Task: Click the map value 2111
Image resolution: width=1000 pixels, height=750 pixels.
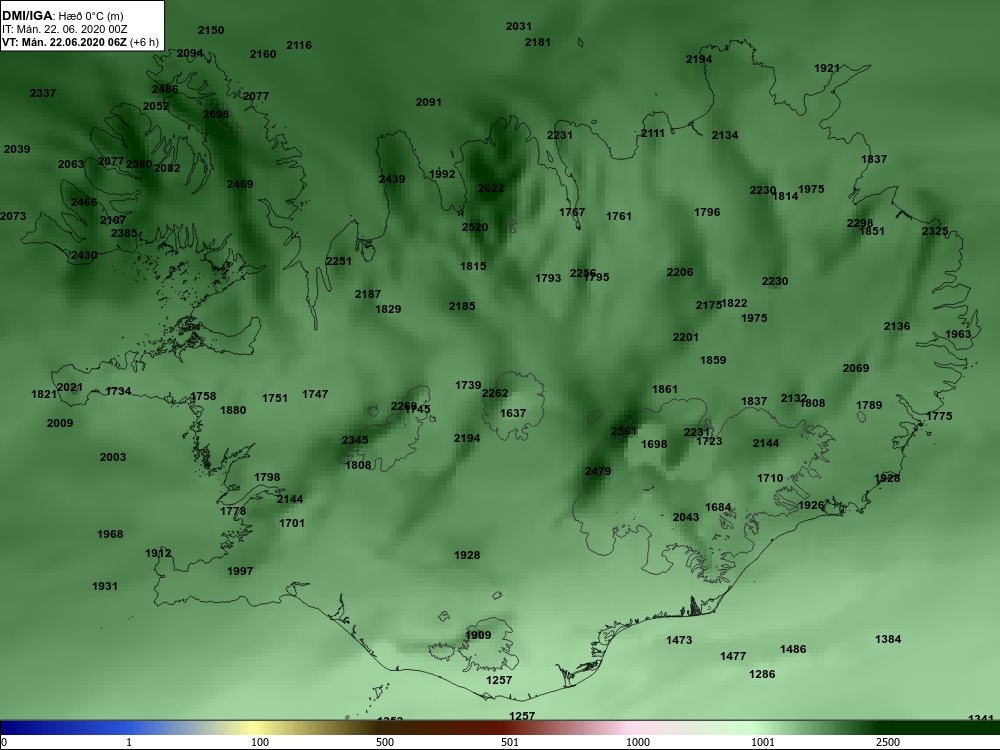Action: (652, 133)
